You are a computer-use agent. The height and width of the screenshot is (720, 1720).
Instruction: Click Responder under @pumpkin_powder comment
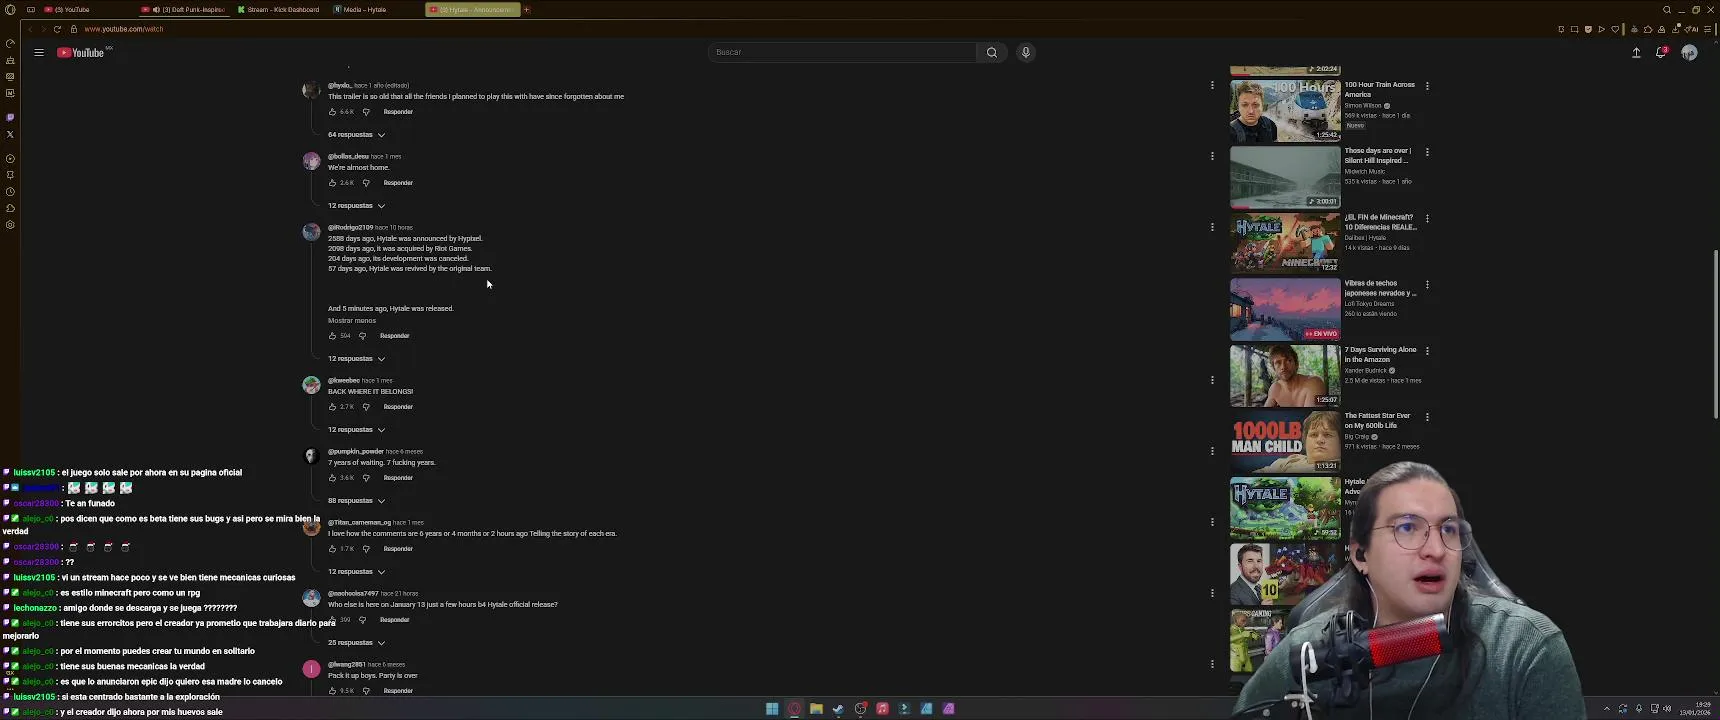click(x=398, y=478)
